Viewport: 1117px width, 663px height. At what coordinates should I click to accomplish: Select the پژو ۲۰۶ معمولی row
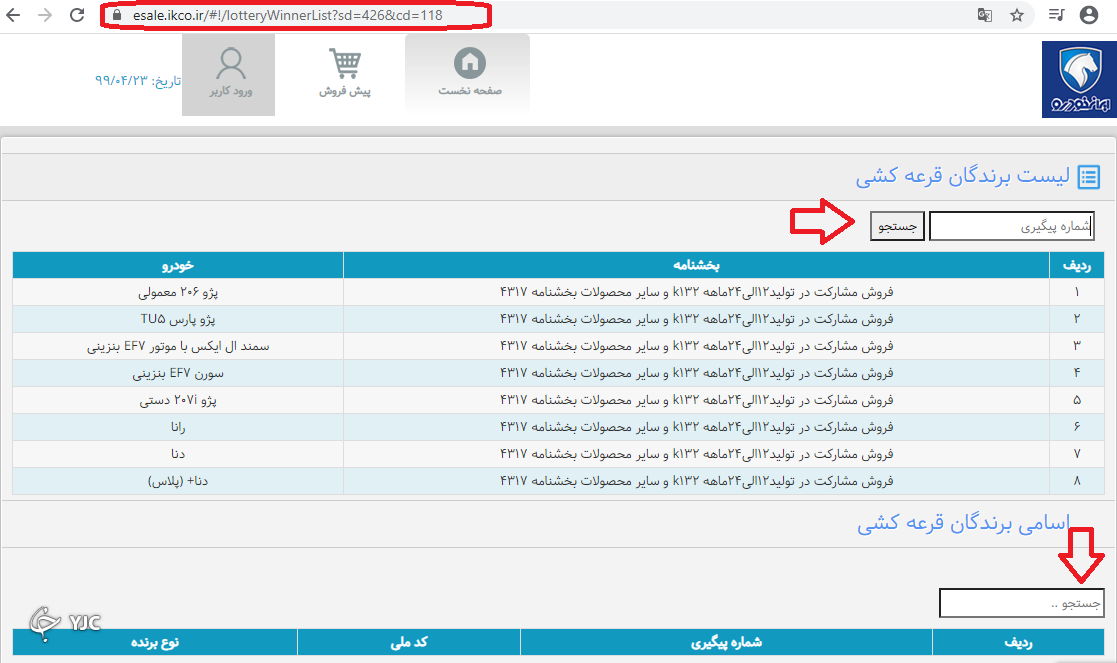[x=178, y=292]
